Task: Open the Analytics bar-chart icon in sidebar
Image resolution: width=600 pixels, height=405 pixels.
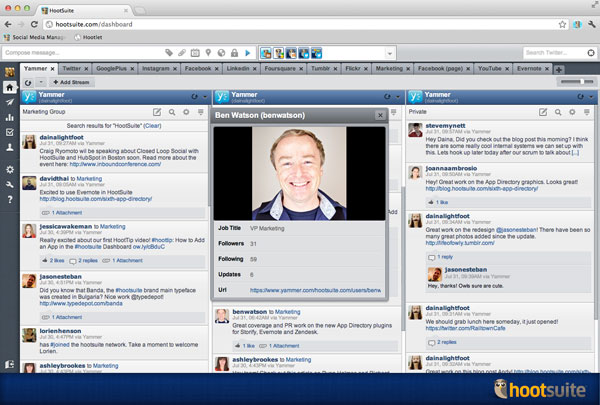Action: click(x=10, y=117)
